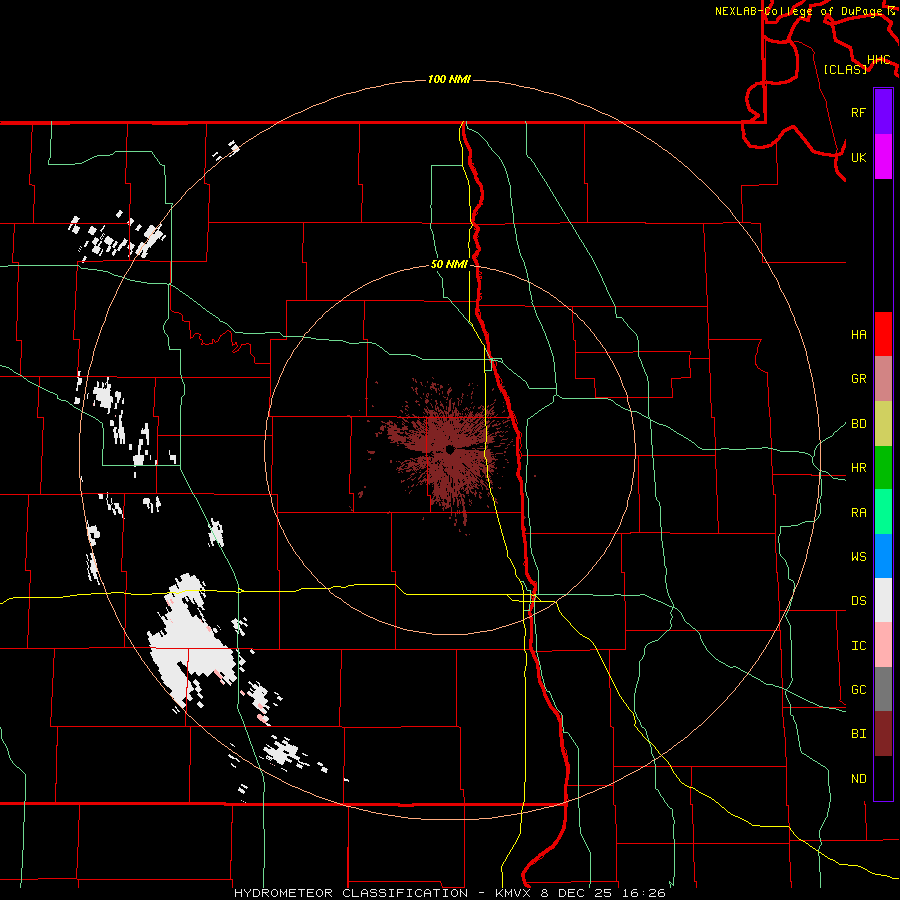The image size is (900, 900).
Task: Click the 'GC' legend label
Action: [858, 690]
